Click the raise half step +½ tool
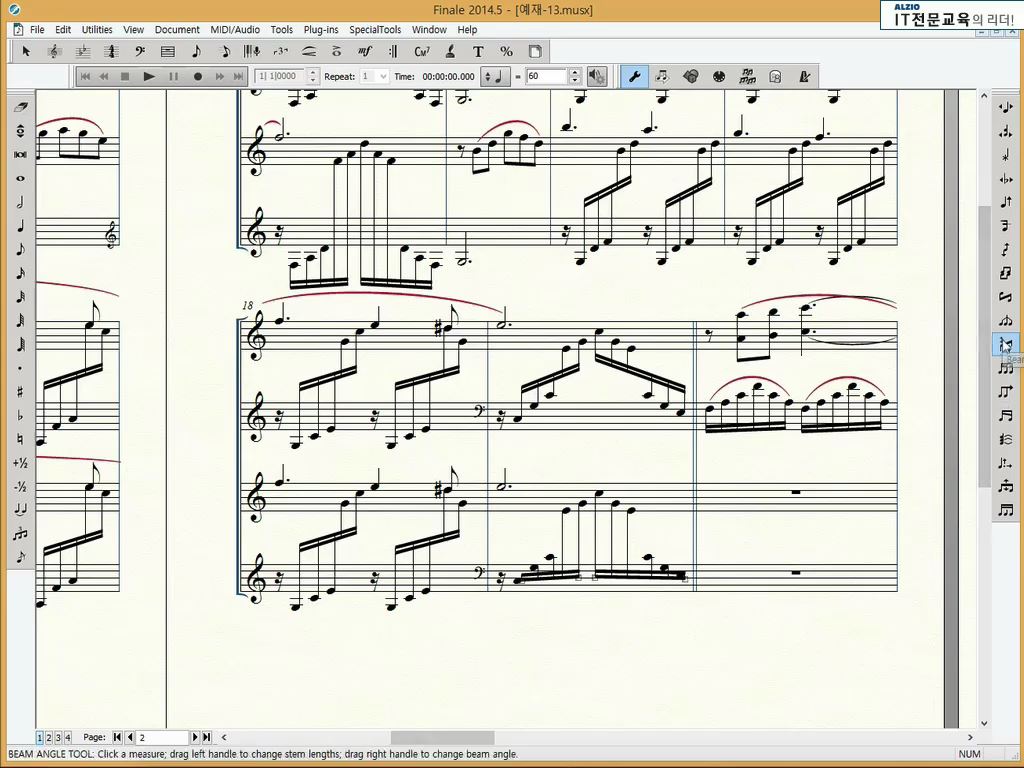This screenshot has height=768, width=1024. tap(20, 463)
